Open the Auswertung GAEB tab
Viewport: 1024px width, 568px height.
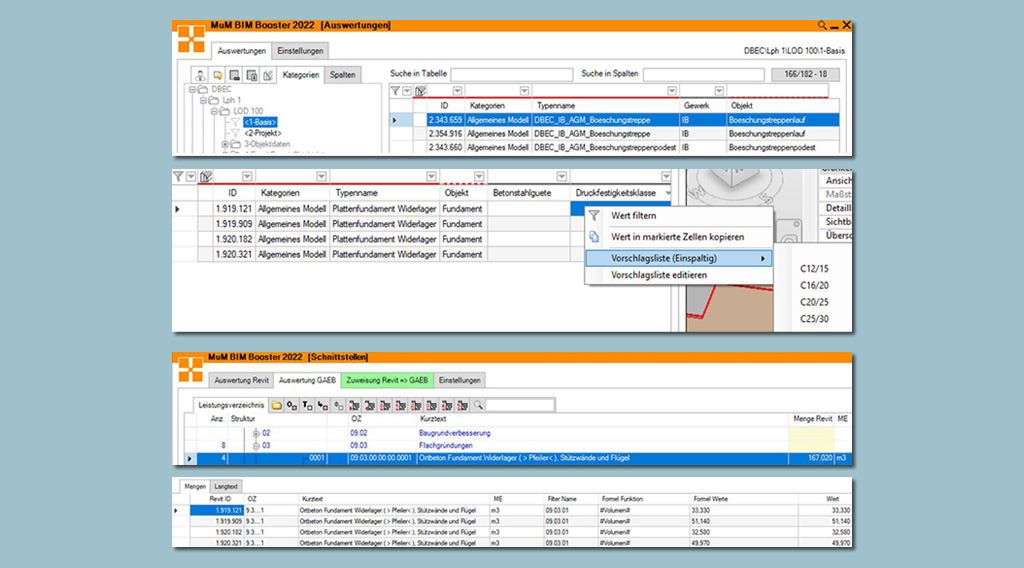click(x=307, y=381)
